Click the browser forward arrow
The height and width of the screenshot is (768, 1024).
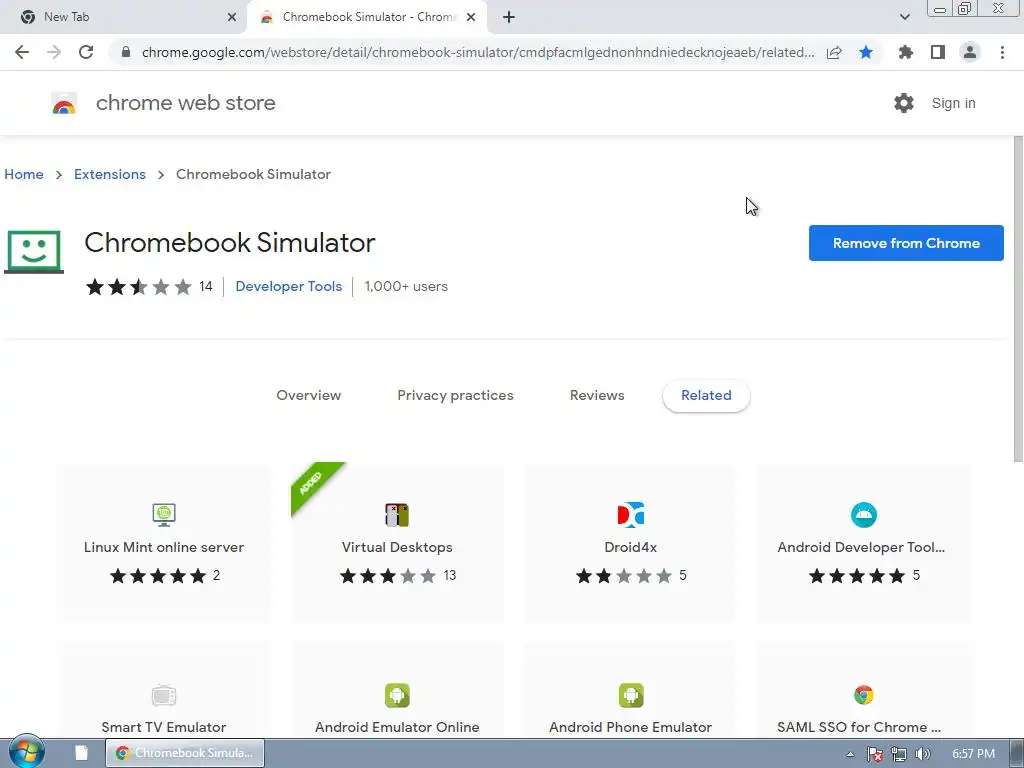(54, 52)
